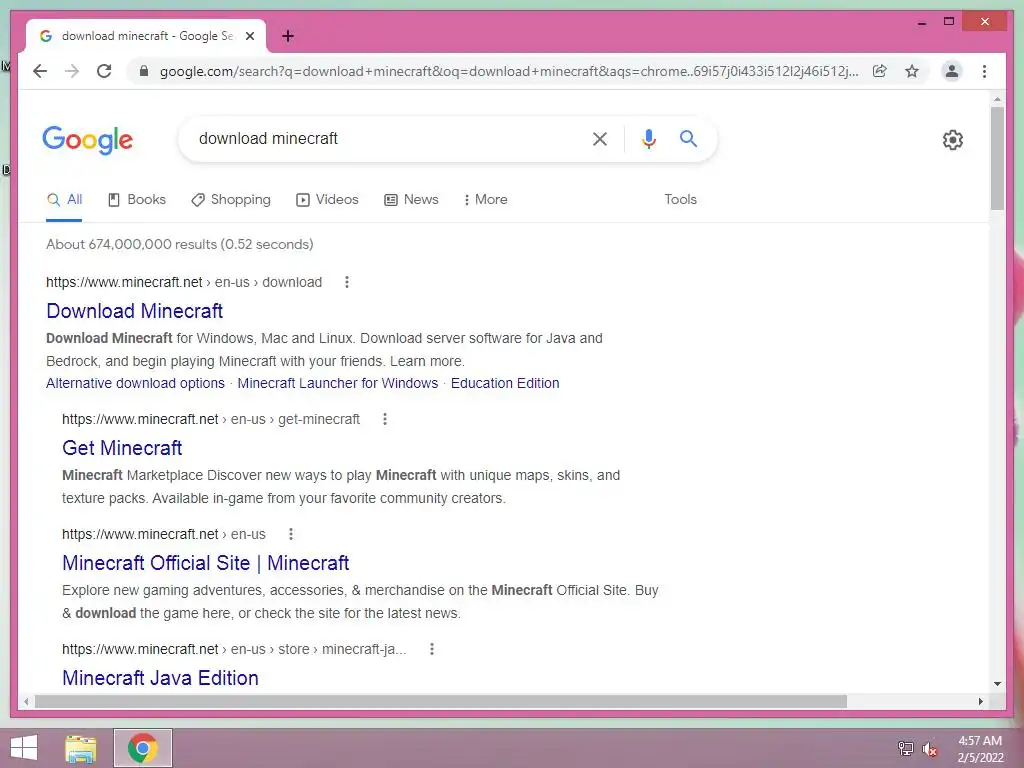Switch to Videos results
Screen dimensions: 1024x768
pos(327,200)
